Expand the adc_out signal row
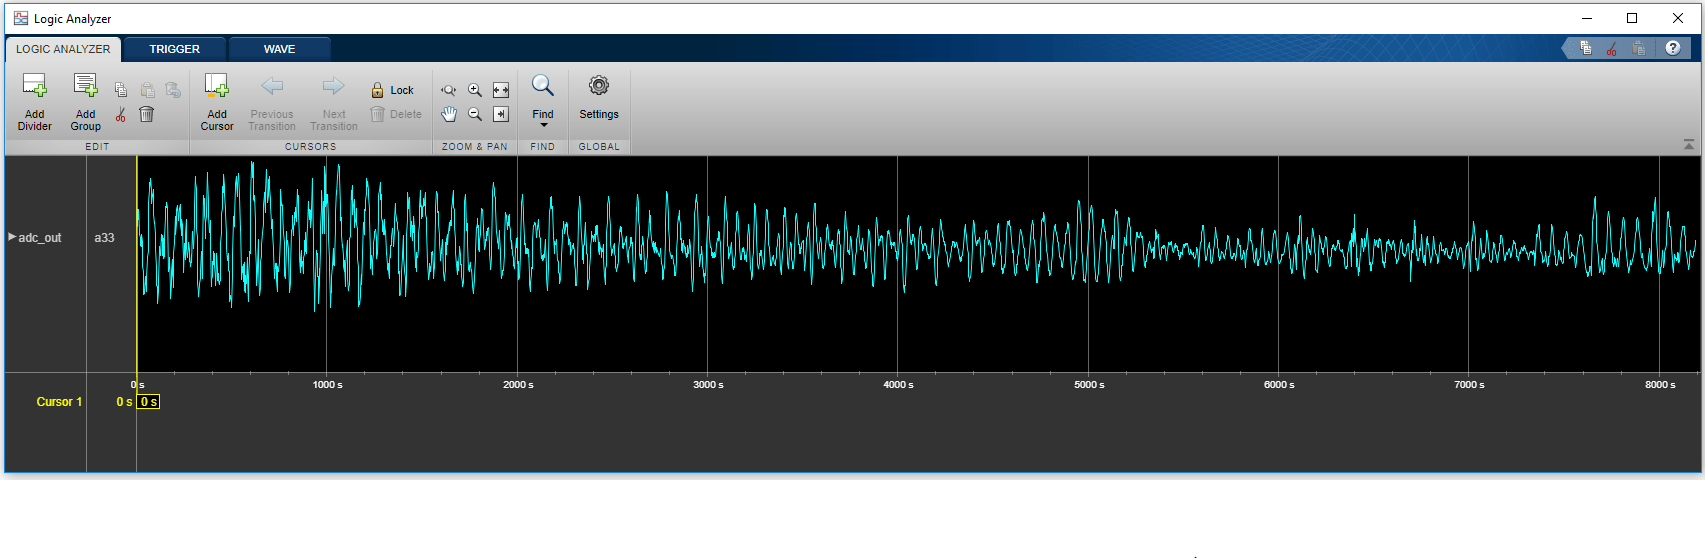The width and height of the screenshot is (1705, 558). (x=12, y=237)
